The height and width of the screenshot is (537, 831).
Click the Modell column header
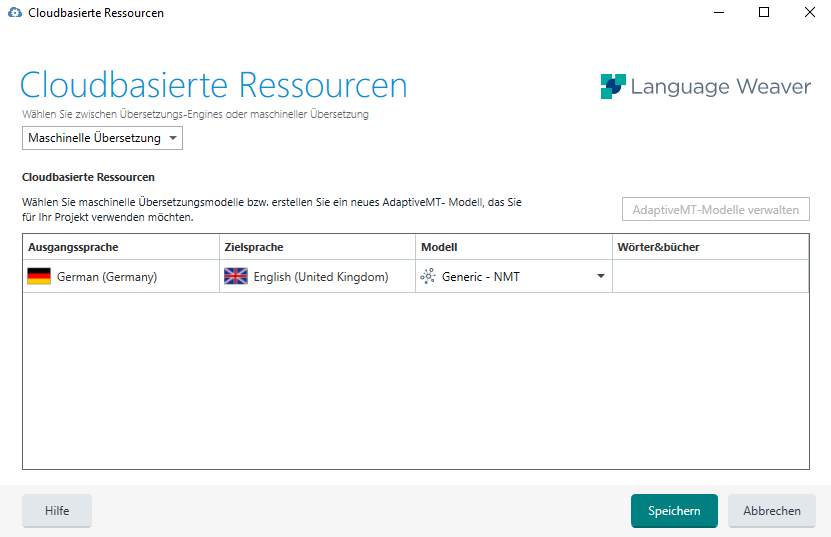[514, 247]
